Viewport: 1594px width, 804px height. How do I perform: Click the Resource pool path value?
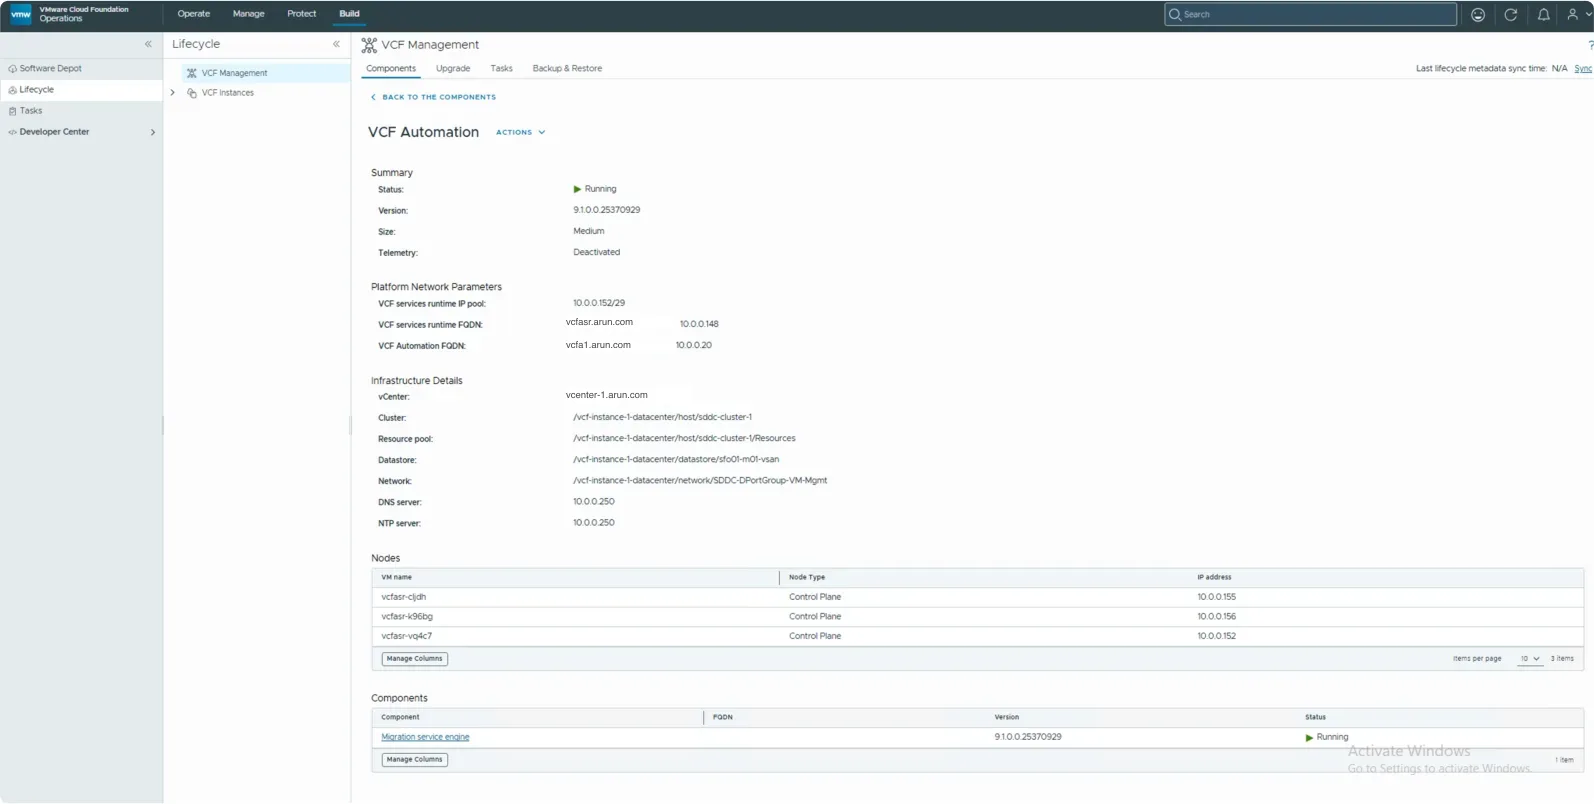(684, 439)
